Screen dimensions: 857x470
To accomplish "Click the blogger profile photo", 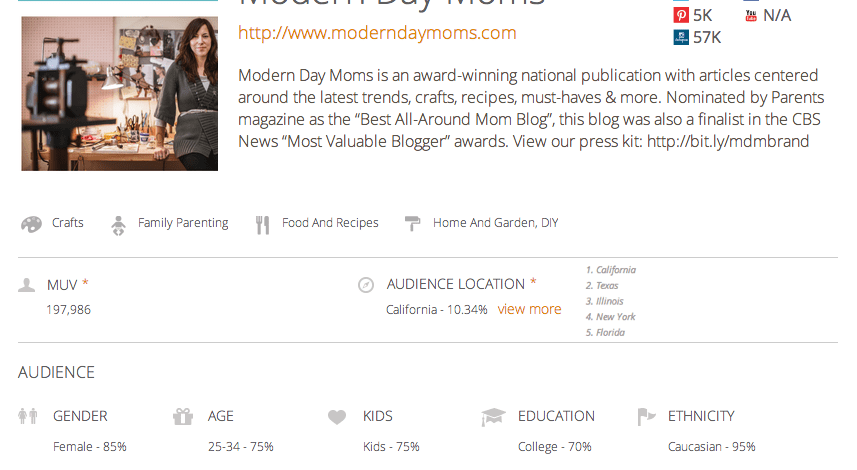I will [119, 93].
